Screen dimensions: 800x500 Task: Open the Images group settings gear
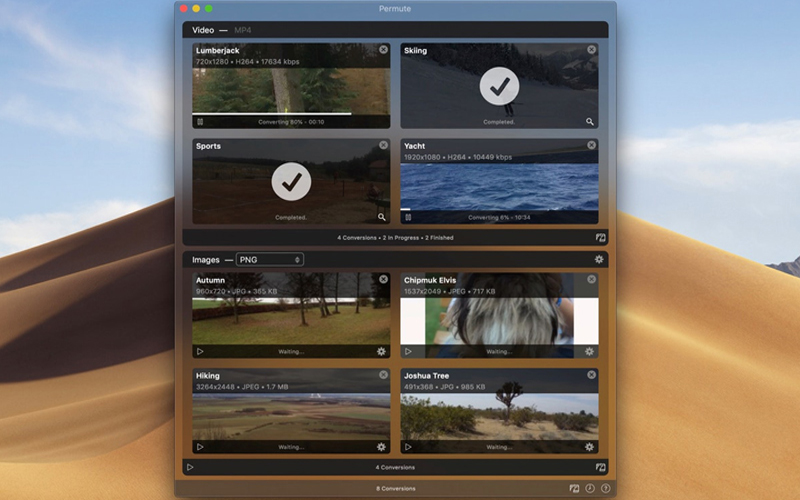click(x=599, y=259)
